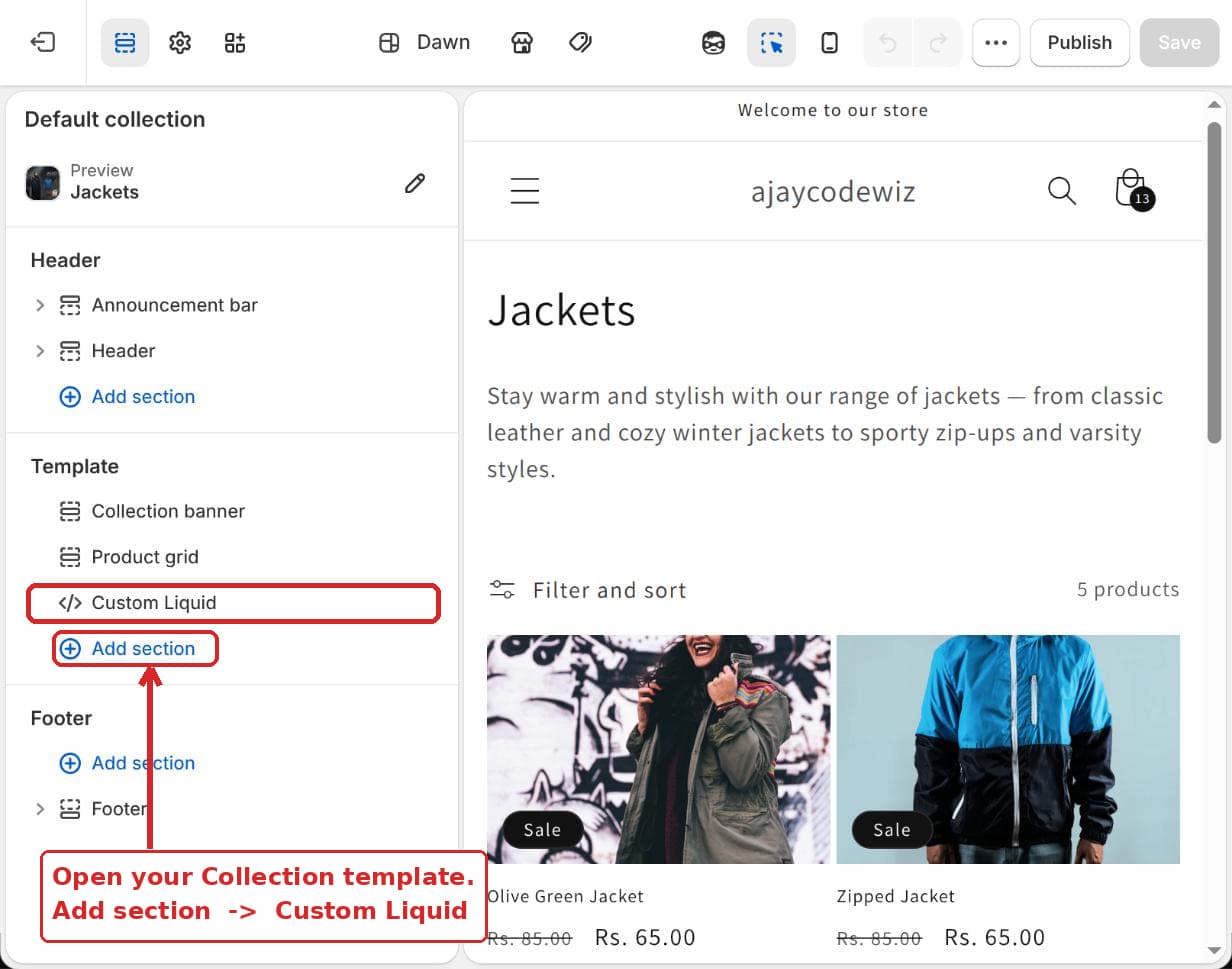
Task: Click the tag market icon
Action: pos(580,43)
